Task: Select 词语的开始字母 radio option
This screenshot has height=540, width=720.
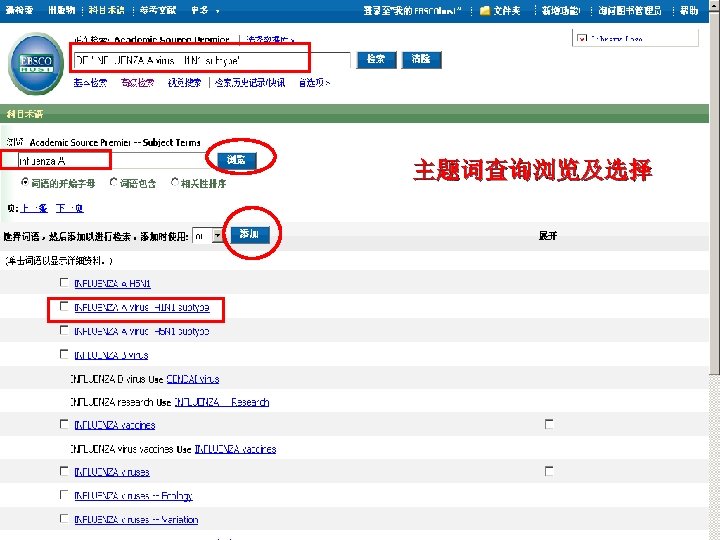Action: (x=25, y=182)
